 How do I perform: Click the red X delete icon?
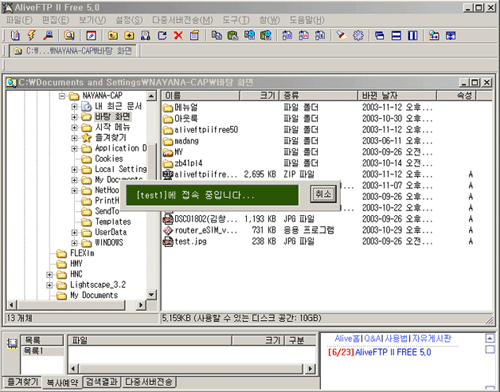coord(178,35)
